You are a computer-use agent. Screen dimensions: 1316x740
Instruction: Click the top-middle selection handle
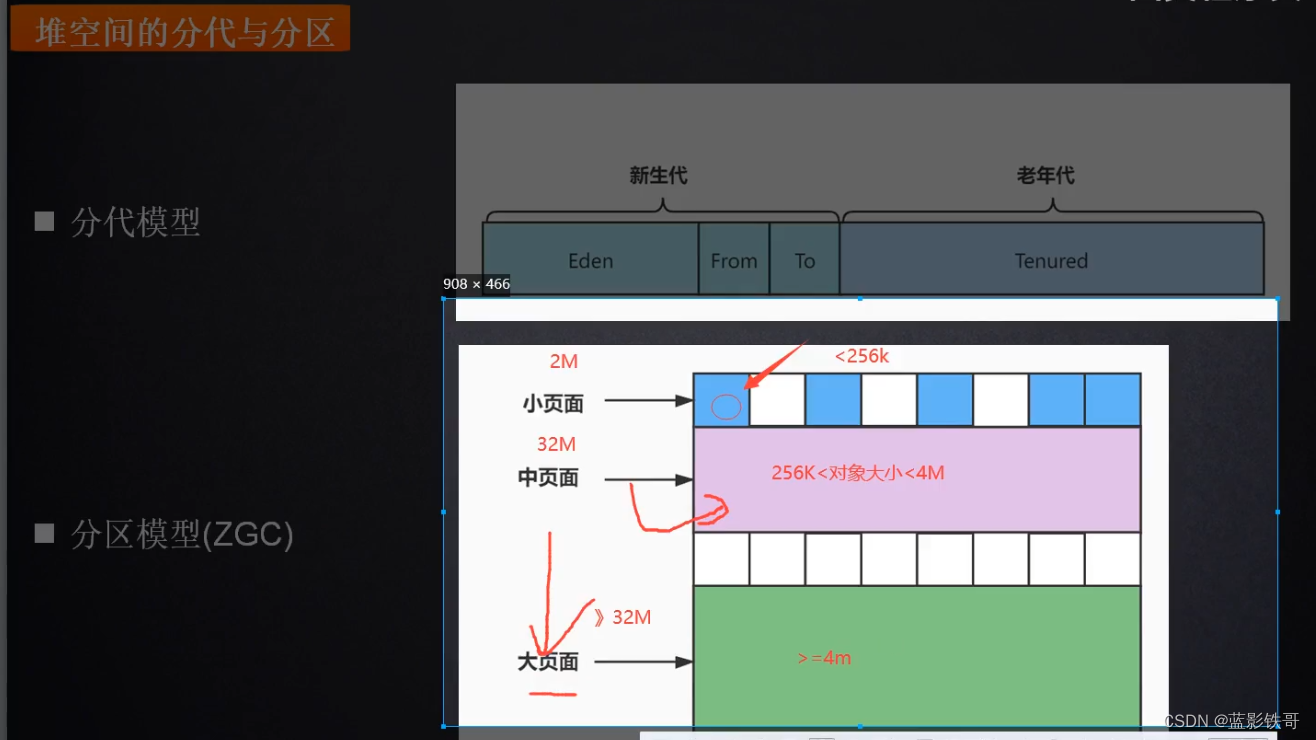[x=861, y=298]
